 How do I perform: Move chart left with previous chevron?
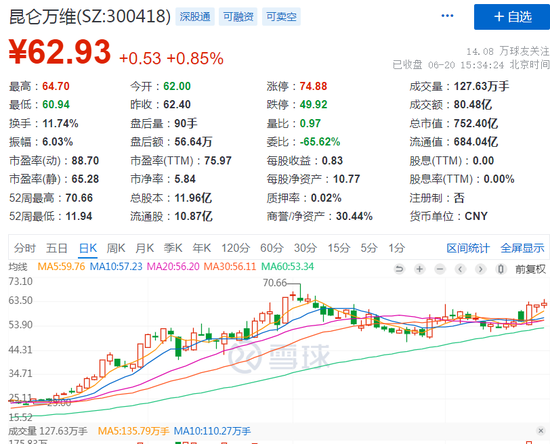(x=460, y=269)
